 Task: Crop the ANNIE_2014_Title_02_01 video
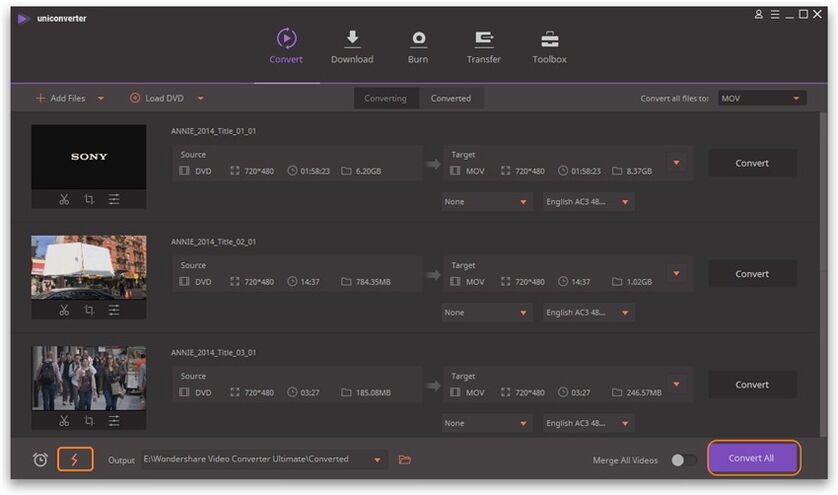[x=89, y=310]
